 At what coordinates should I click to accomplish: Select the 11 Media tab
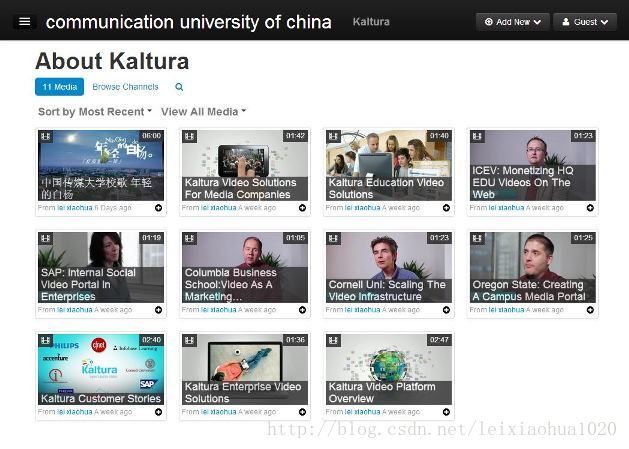59,87
